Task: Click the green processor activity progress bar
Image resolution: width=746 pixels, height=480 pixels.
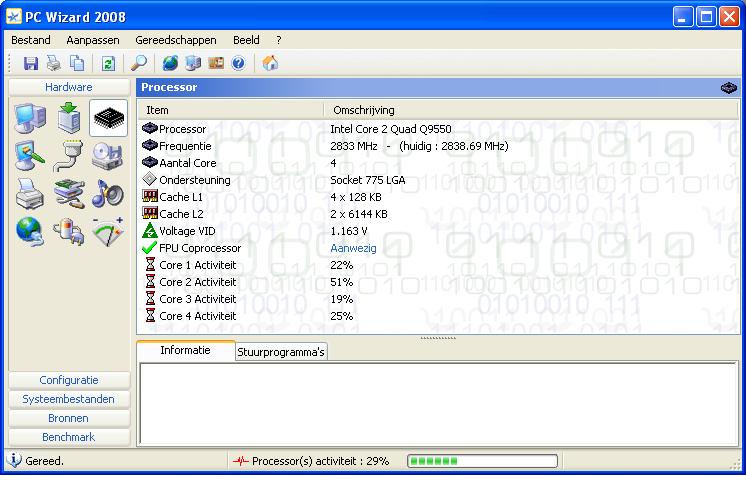Action: (x=481, y=461)
